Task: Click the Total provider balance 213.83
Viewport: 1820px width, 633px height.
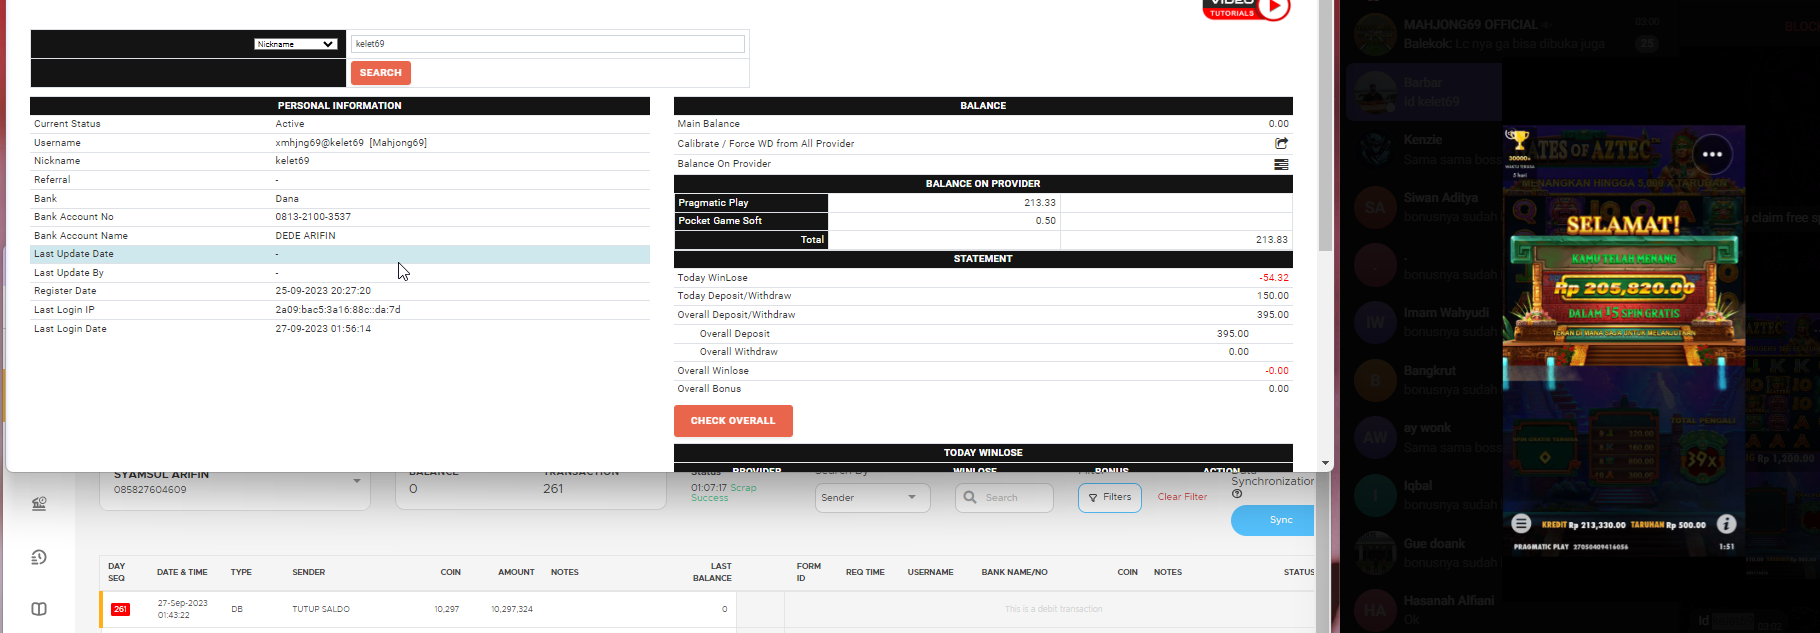Action: (1272, 240)
